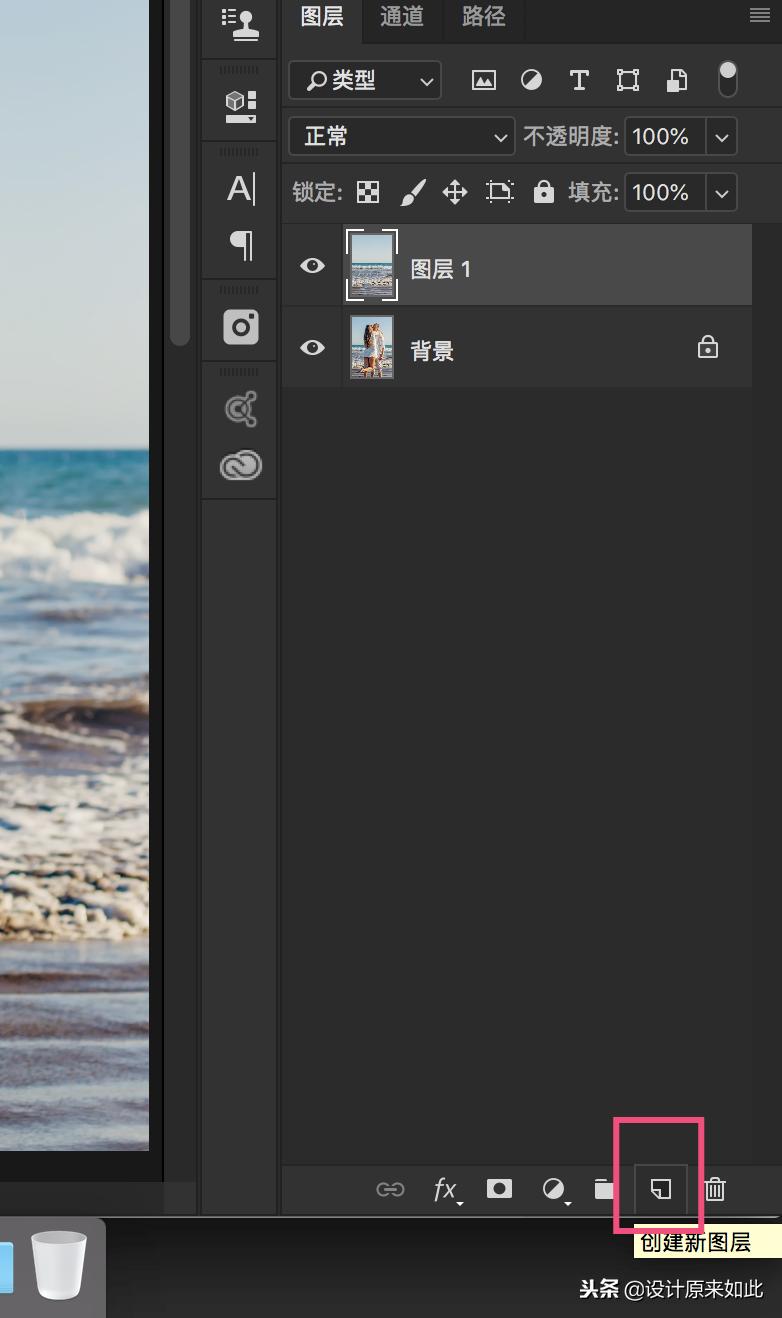The width and height of the screenshot is (782, 1318).
Task: Open the Trash in the Dock
Action: coord(59,1264)
